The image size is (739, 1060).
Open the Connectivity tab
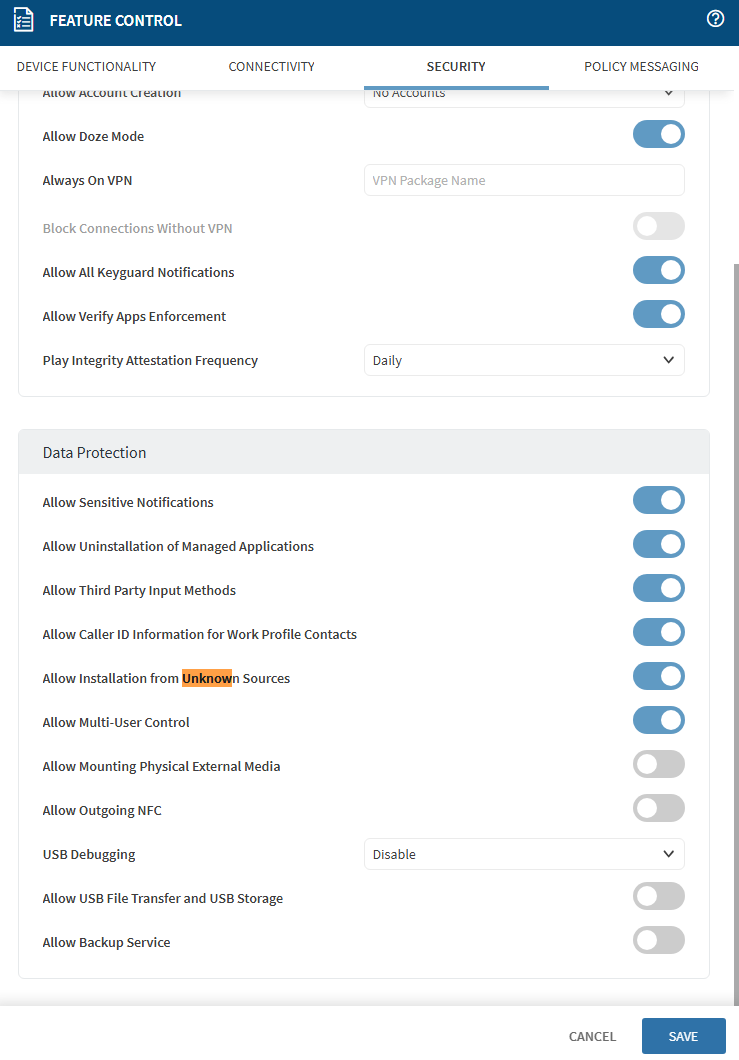pyautogui.click(x=271, y=67)
